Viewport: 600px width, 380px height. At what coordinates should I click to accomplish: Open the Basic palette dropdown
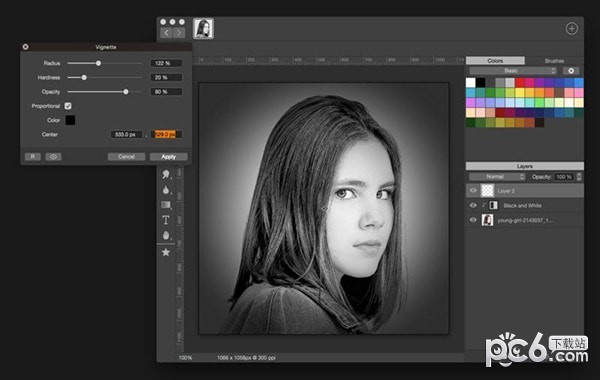(513, 71)
